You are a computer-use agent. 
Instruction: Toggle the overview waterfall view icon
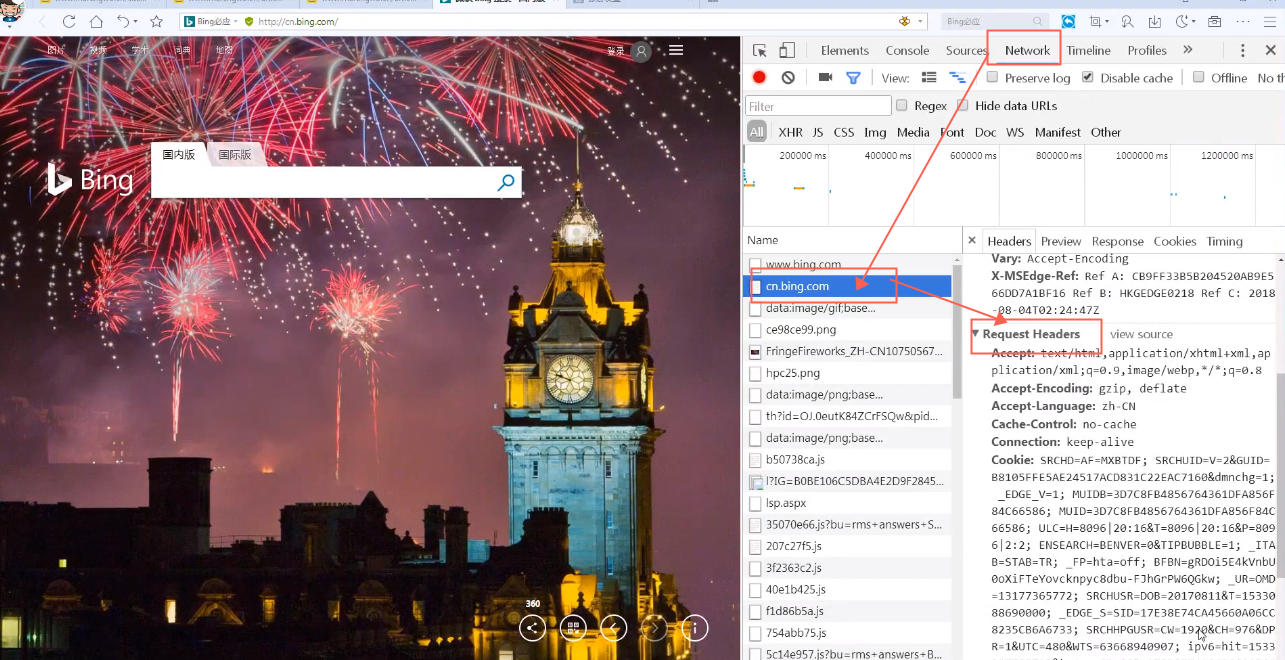point(957,77)
